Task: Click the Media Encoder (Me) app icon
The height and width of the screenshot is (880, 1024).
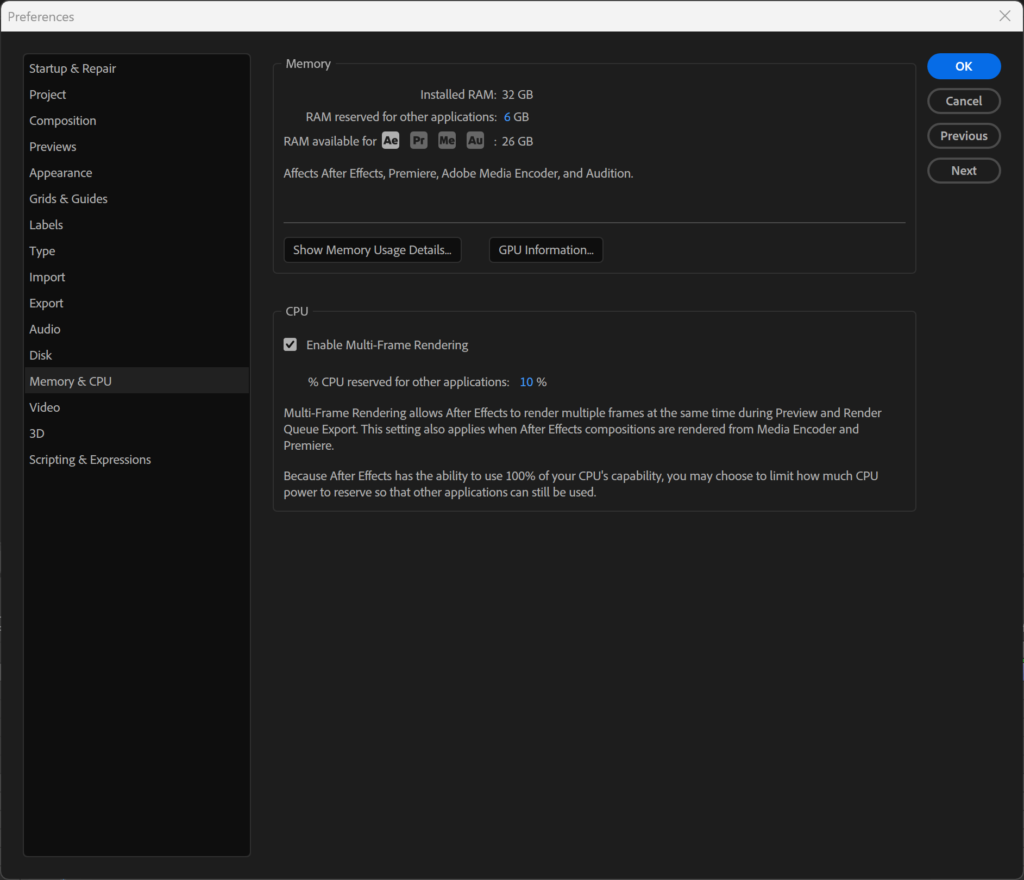Action: coord(447,141)
